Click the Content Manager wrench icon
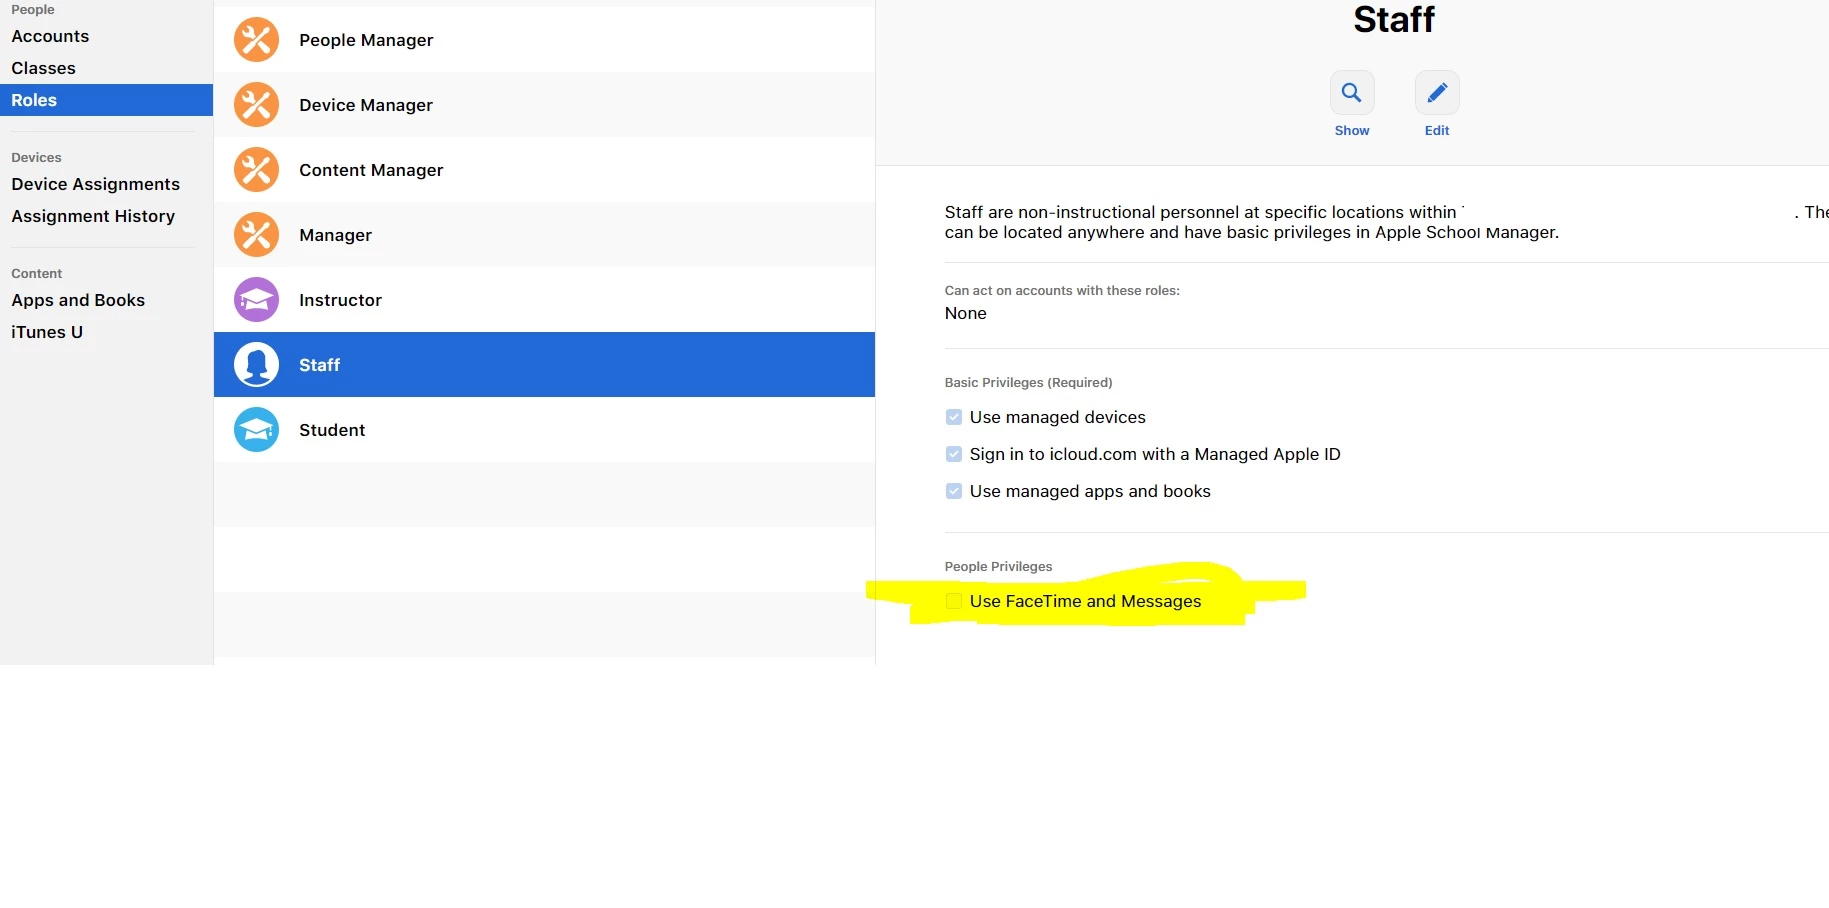Image resolution: width=1829 pixels, height=908 pixels. coord(256,170)
